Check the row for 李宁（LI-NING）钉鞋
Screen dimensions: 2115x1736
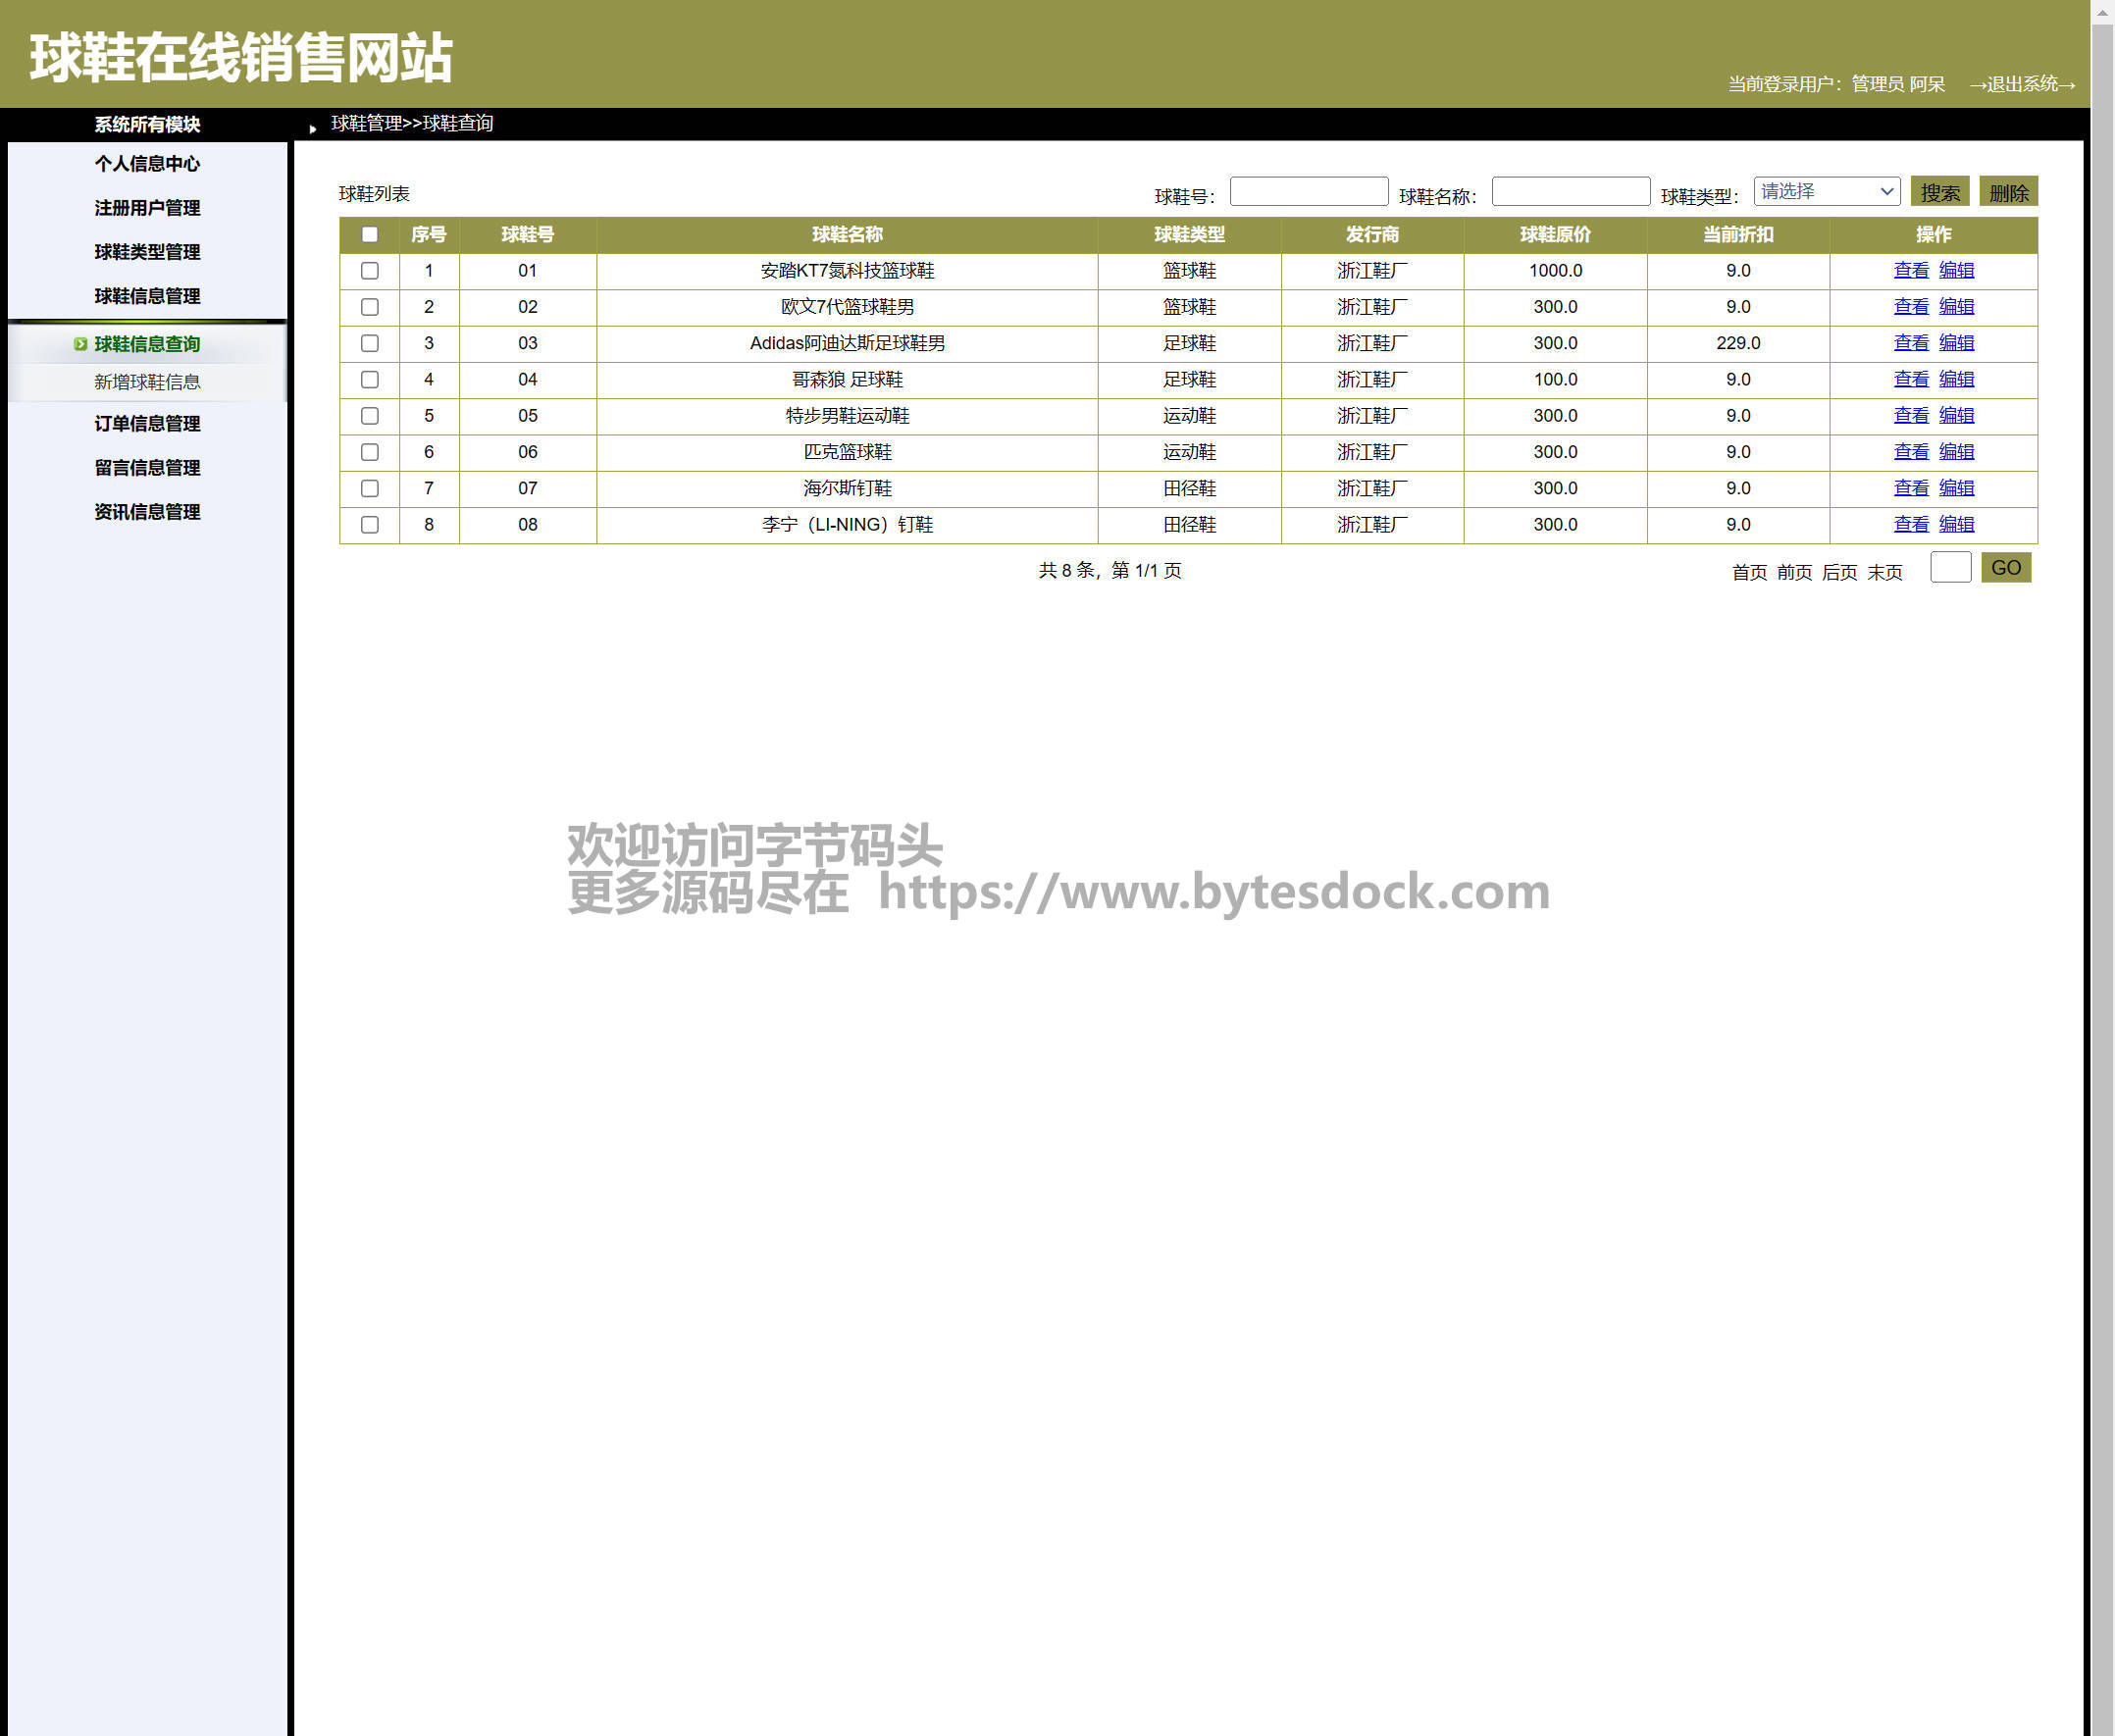(369, 525)
